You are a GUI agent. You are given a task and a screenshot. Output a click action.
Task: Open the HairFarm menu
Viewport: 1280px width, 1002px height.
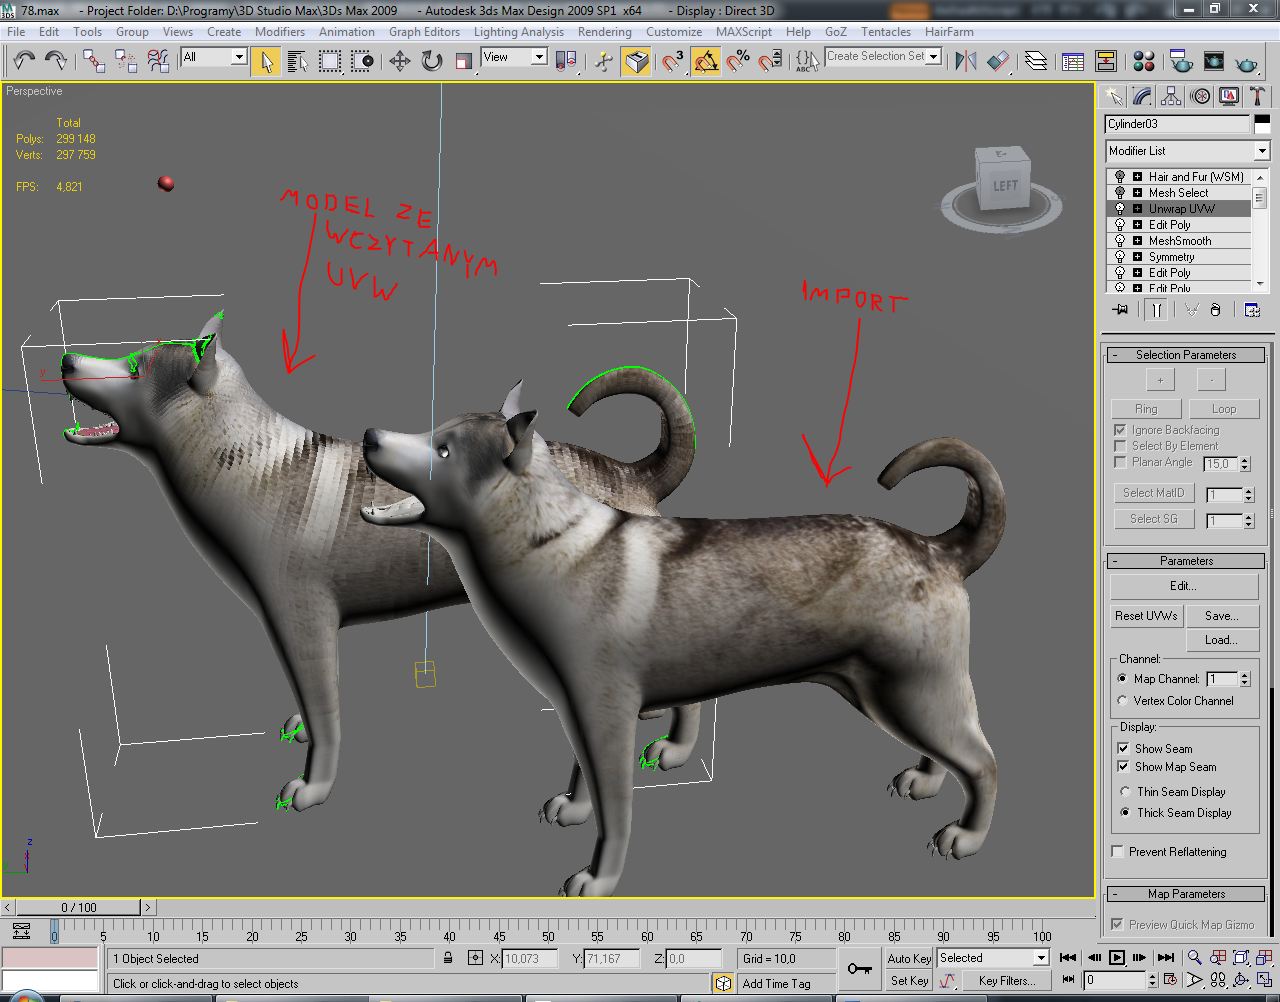click(x=949, y=32)
